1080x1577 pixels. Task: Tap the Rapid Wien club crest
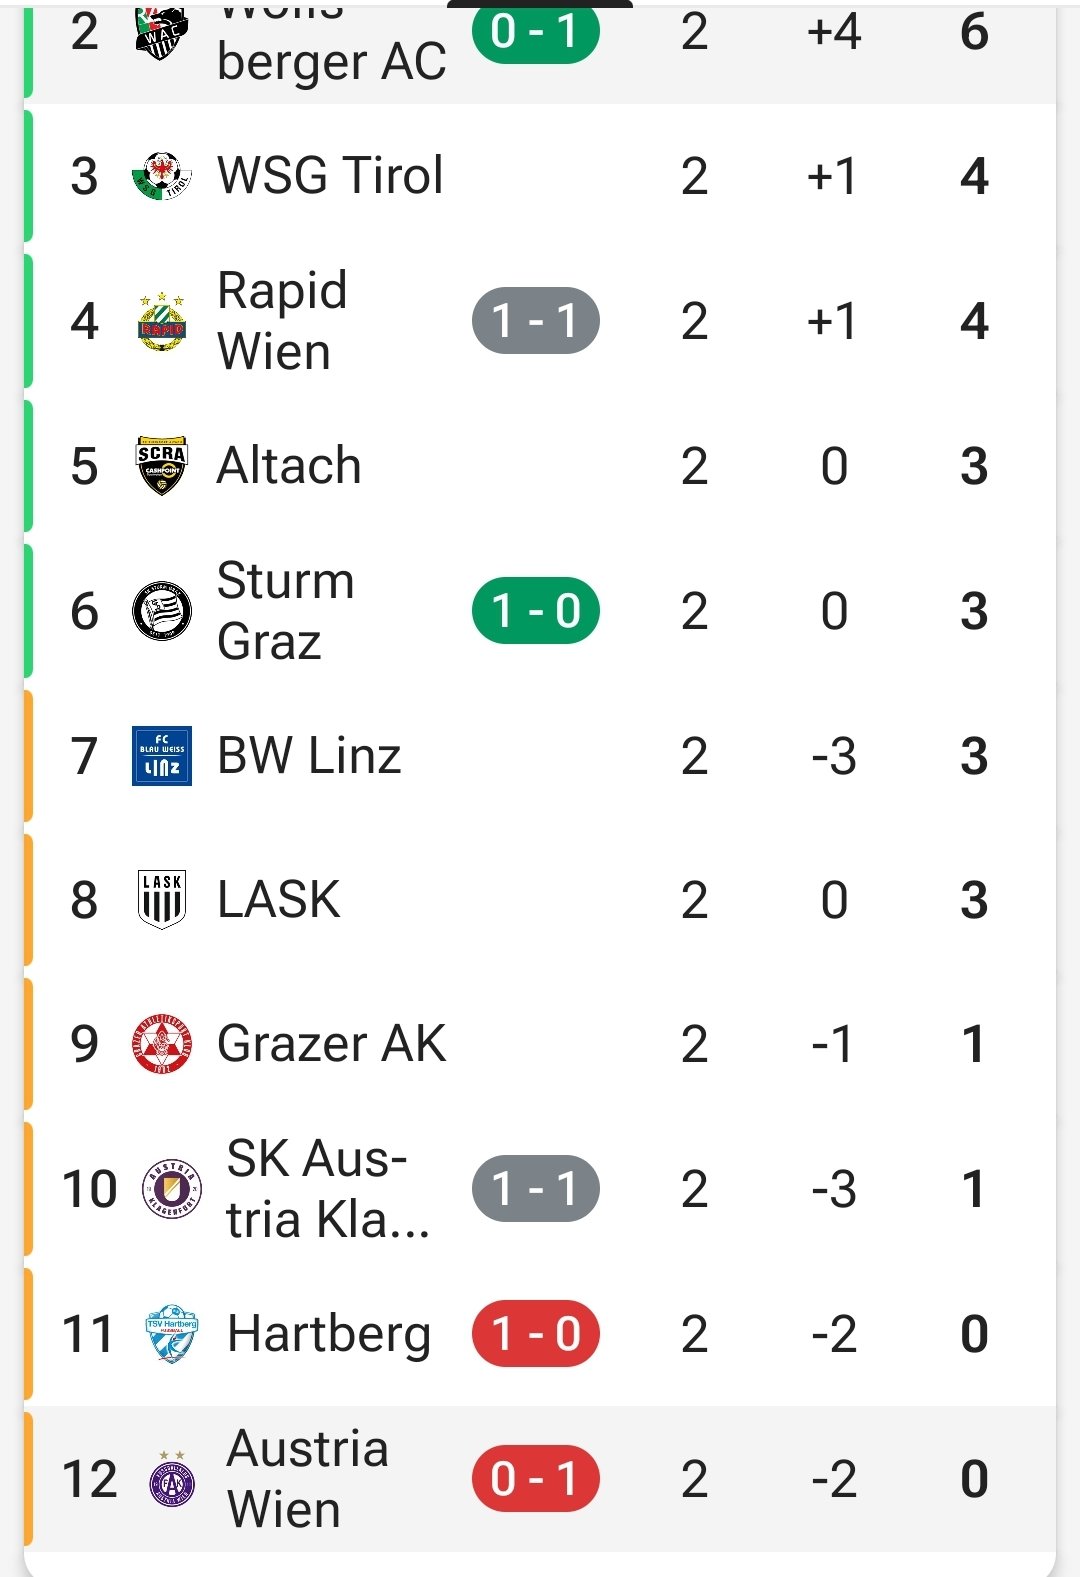point(161,321)
